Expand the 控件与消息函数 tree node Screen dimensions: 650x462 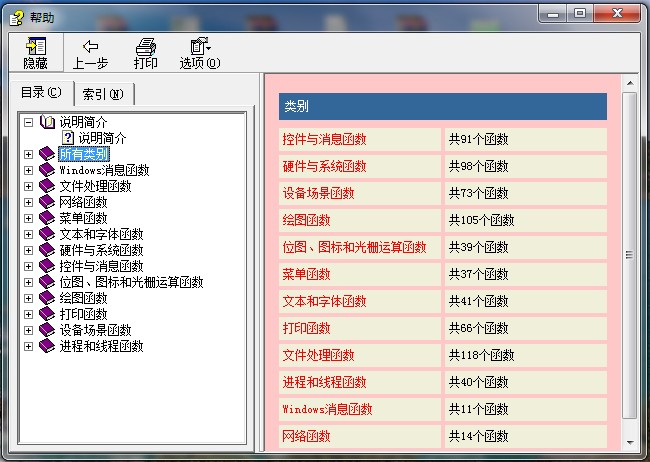[x=28, y=266]
